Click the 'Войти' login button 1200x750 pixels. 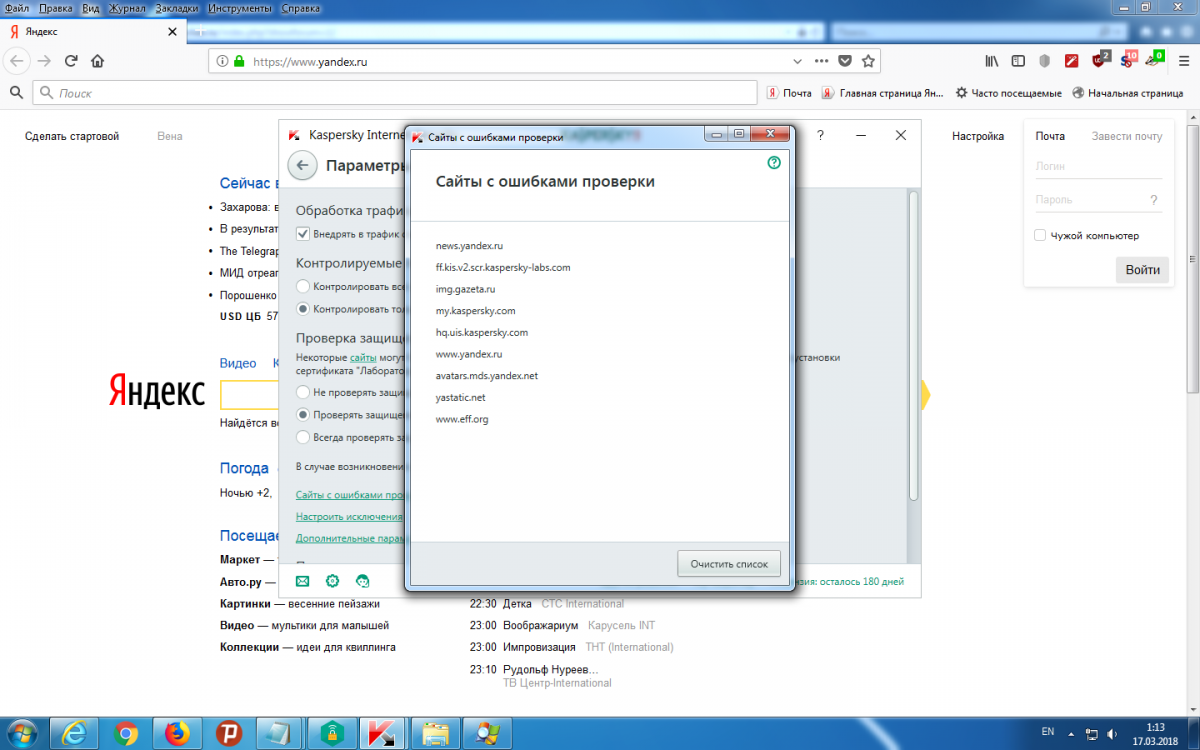(1142, 270)
